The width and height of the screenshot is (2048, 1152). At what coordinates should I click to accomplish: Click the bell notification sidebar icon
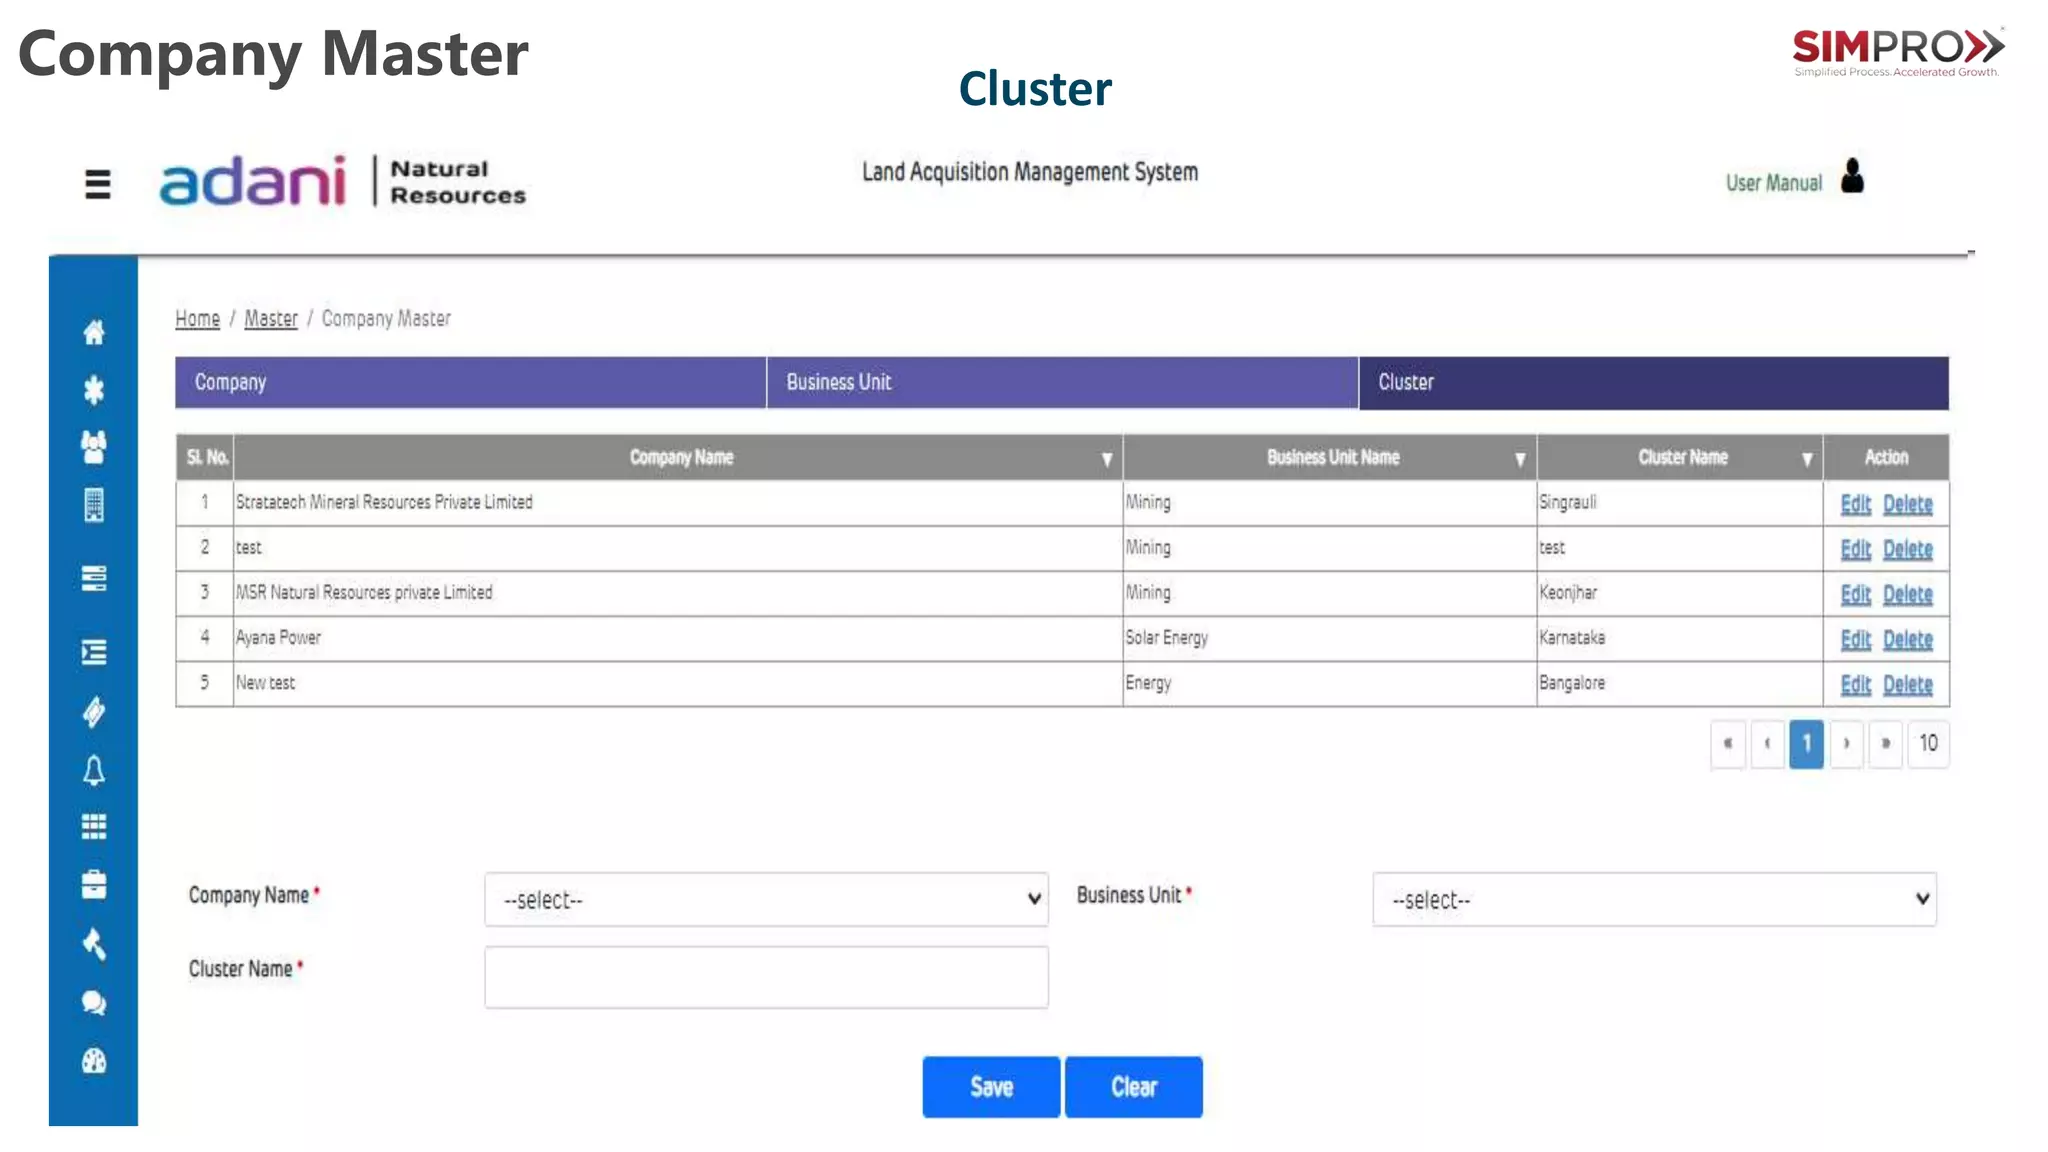click(94, 770)
